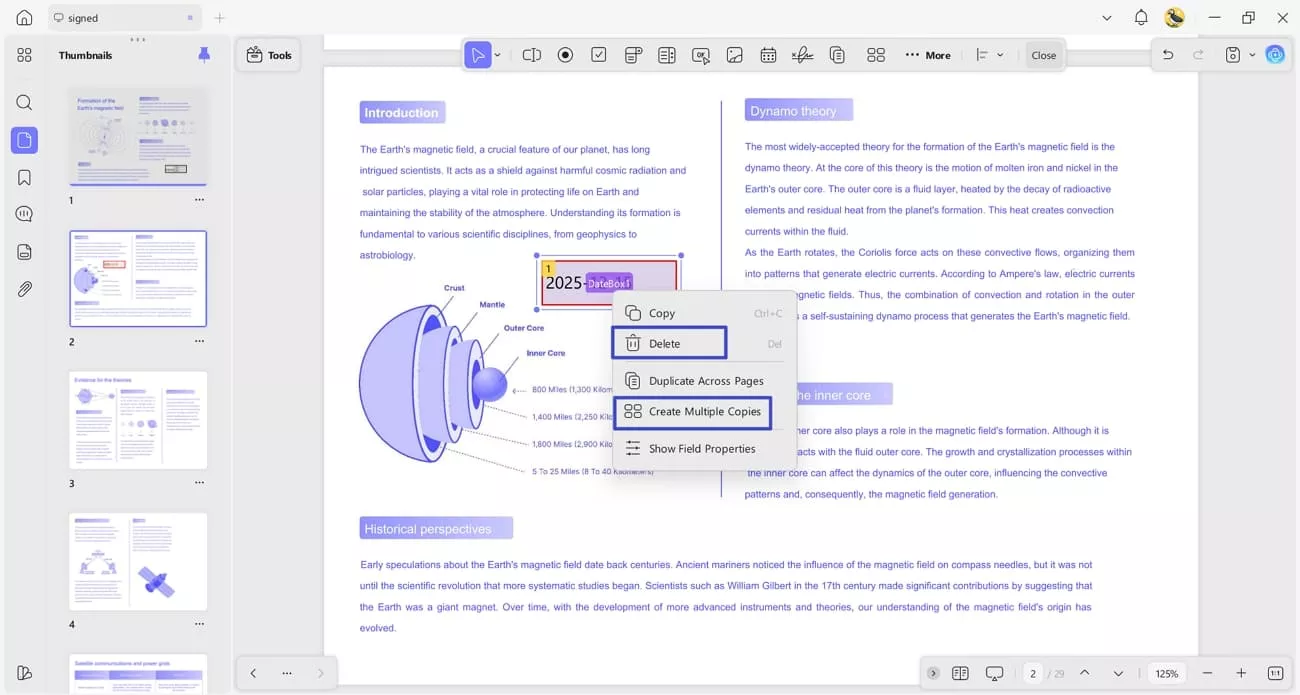The image size is (1300, 695).
Task: Add a checkbox form field
Action: click(x=599, y=55)
